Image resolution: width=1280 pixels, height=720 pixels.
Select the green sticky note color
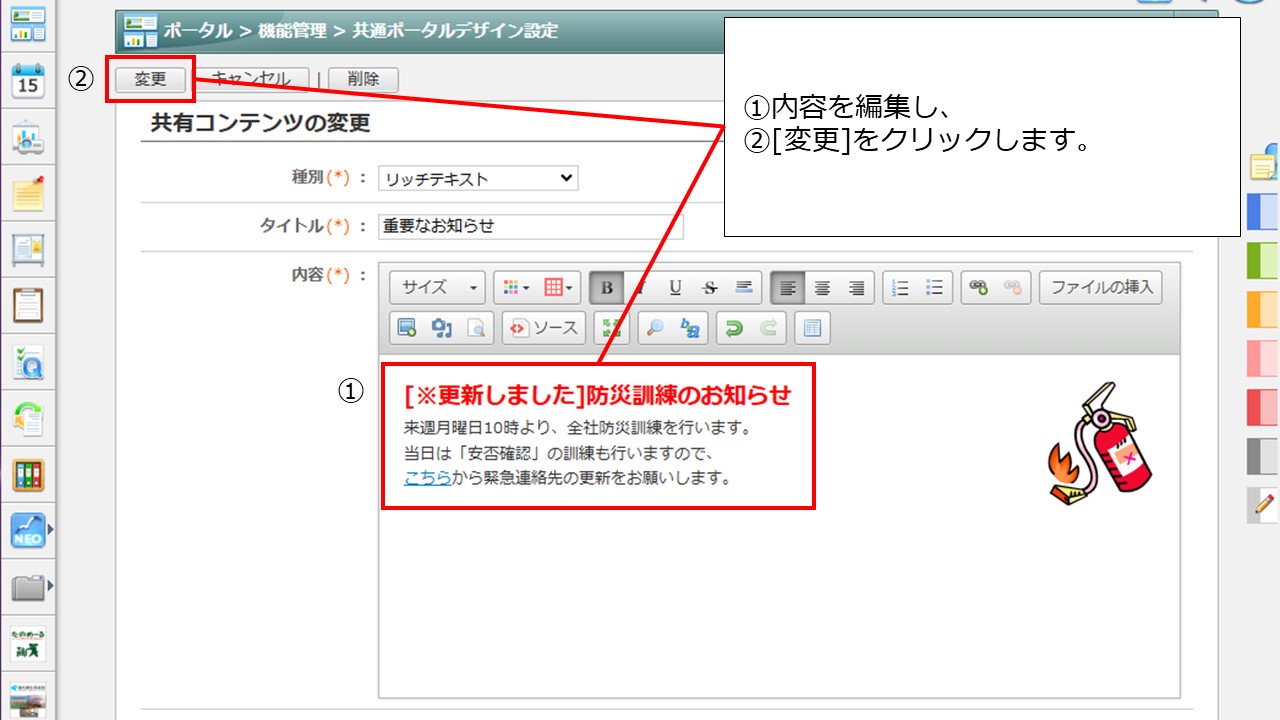click(1262, 260)
